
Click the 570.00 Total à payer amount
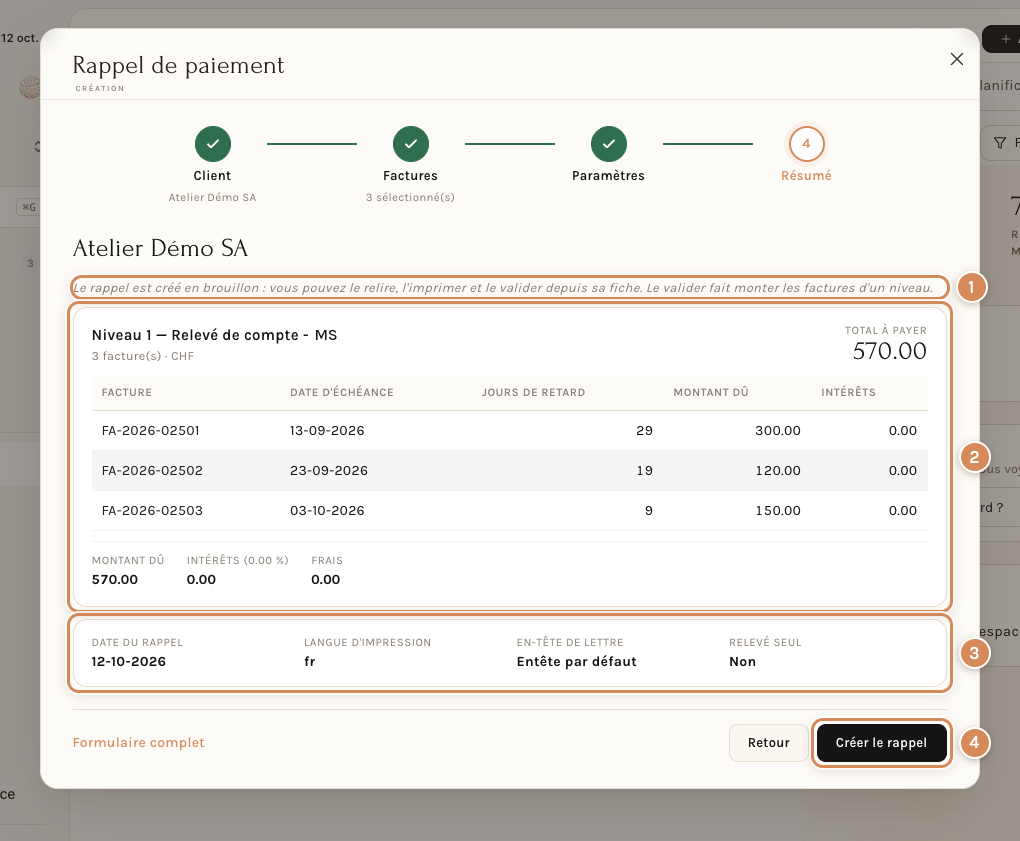(x=889, y=351)
